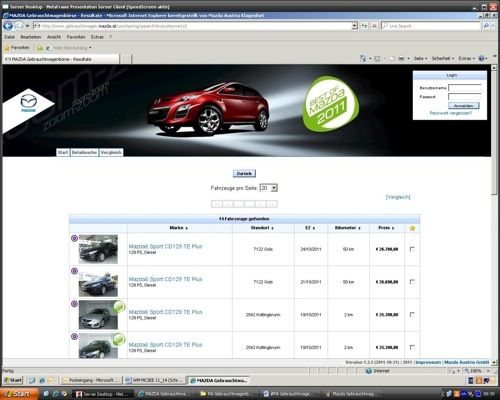Screen dimensions: 500x400
Task: Click thumbnail of silver Mazda6 third row
Action: [98, 315]
